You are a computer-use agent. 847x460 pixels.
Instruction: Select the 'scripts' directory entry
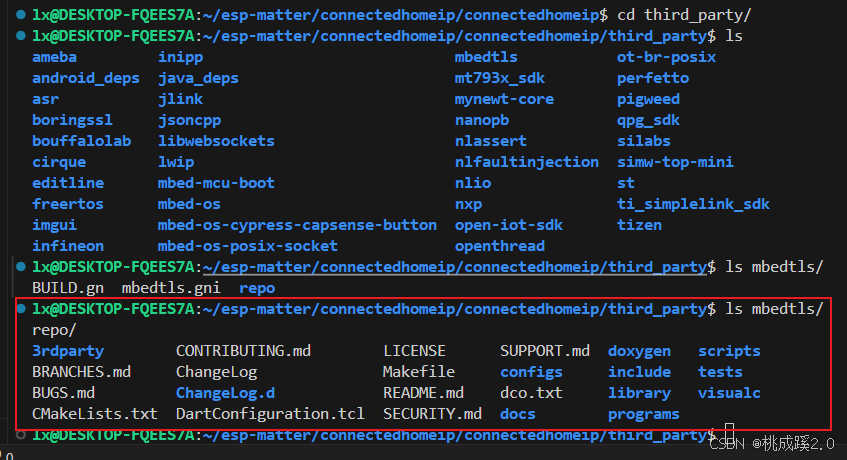click(729, 351)
